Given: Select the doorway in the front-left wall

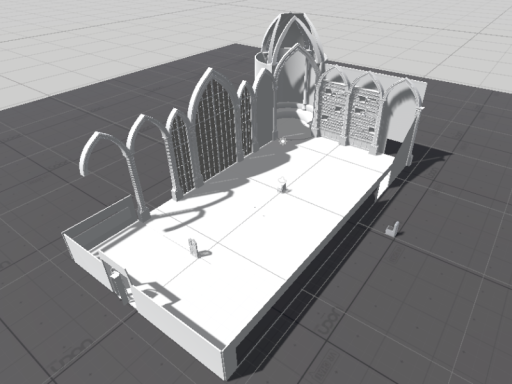Looking at the screenshot, I should click(x=117, y=282).
